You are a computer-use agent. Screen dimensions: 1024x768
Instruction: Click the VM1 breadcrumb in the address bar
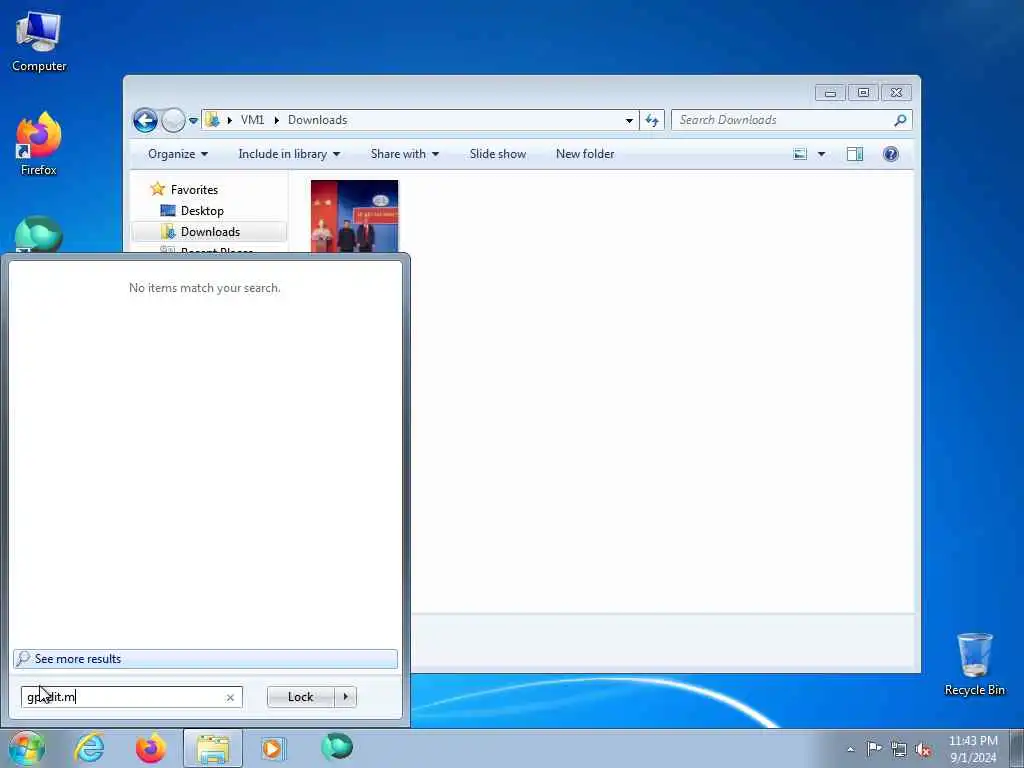(x=252, y=120)
